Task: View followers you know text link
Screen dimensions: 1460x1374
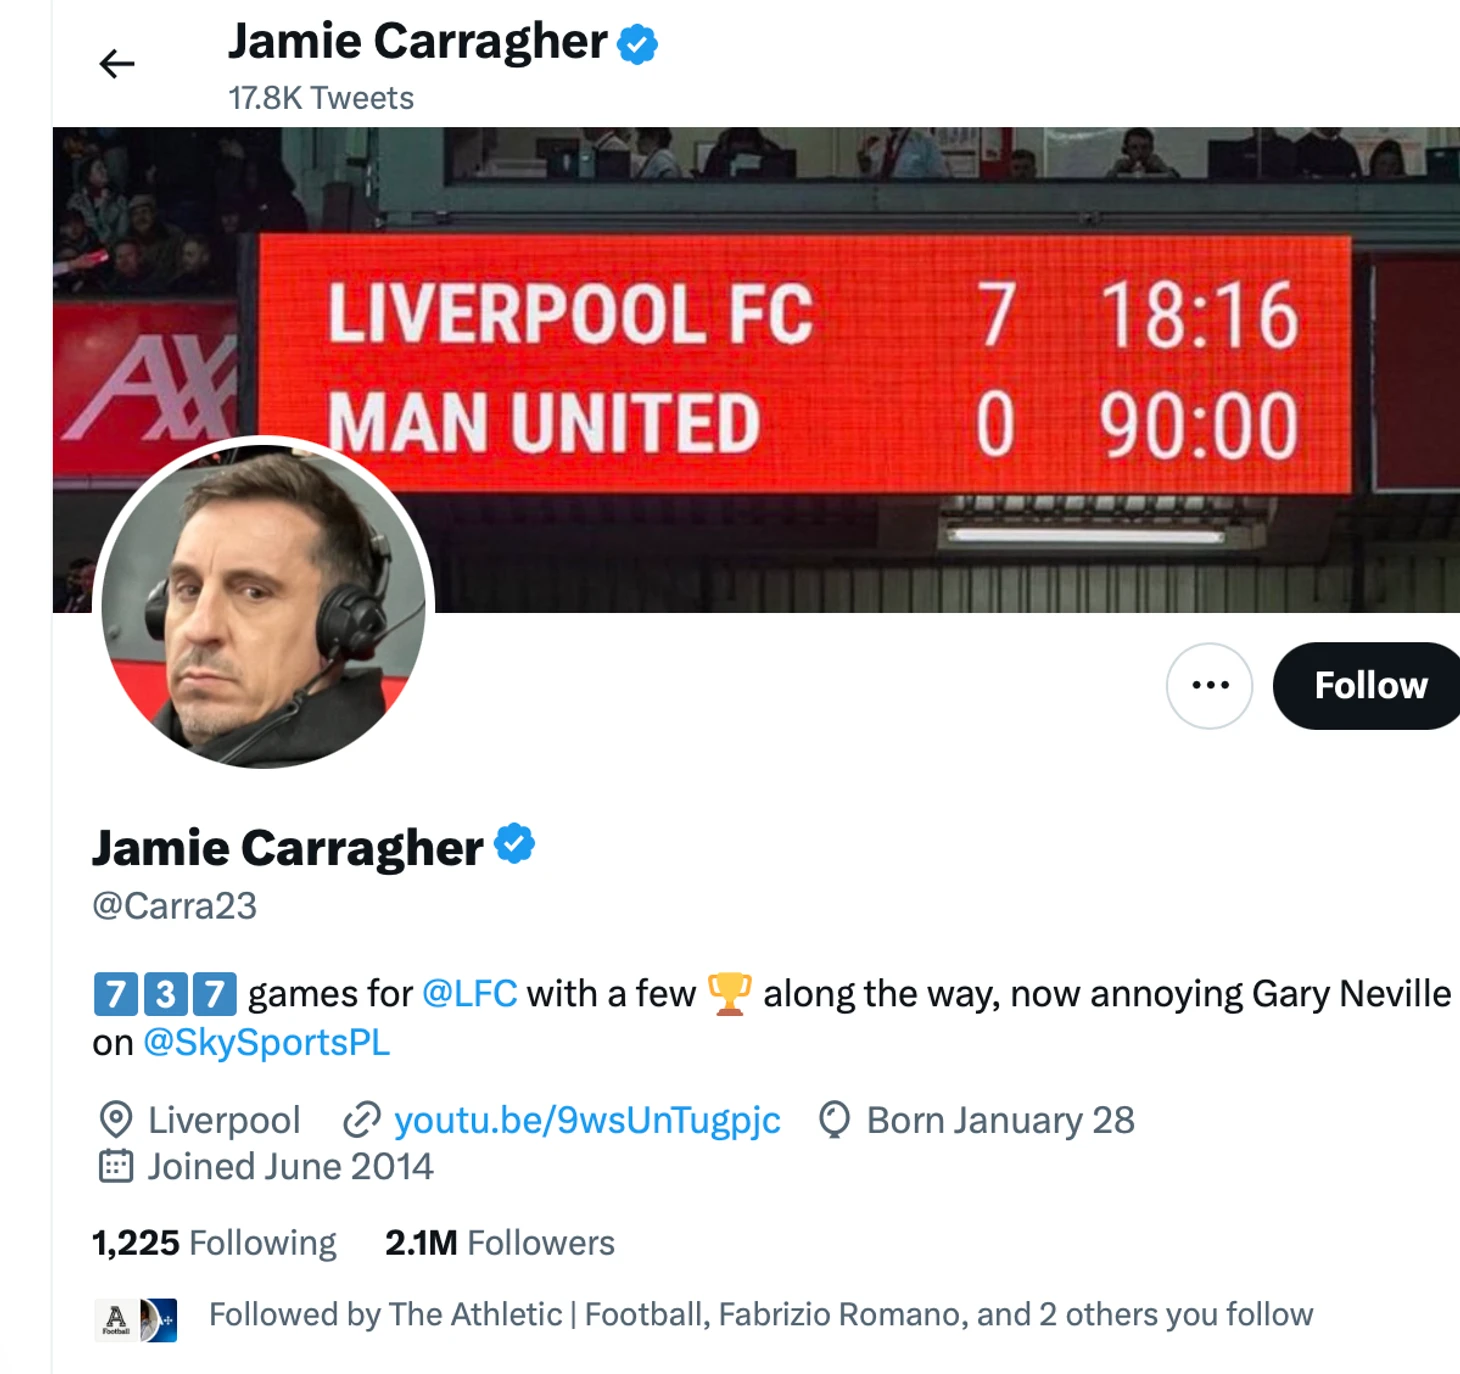Action: click(x=760, y=1315)
